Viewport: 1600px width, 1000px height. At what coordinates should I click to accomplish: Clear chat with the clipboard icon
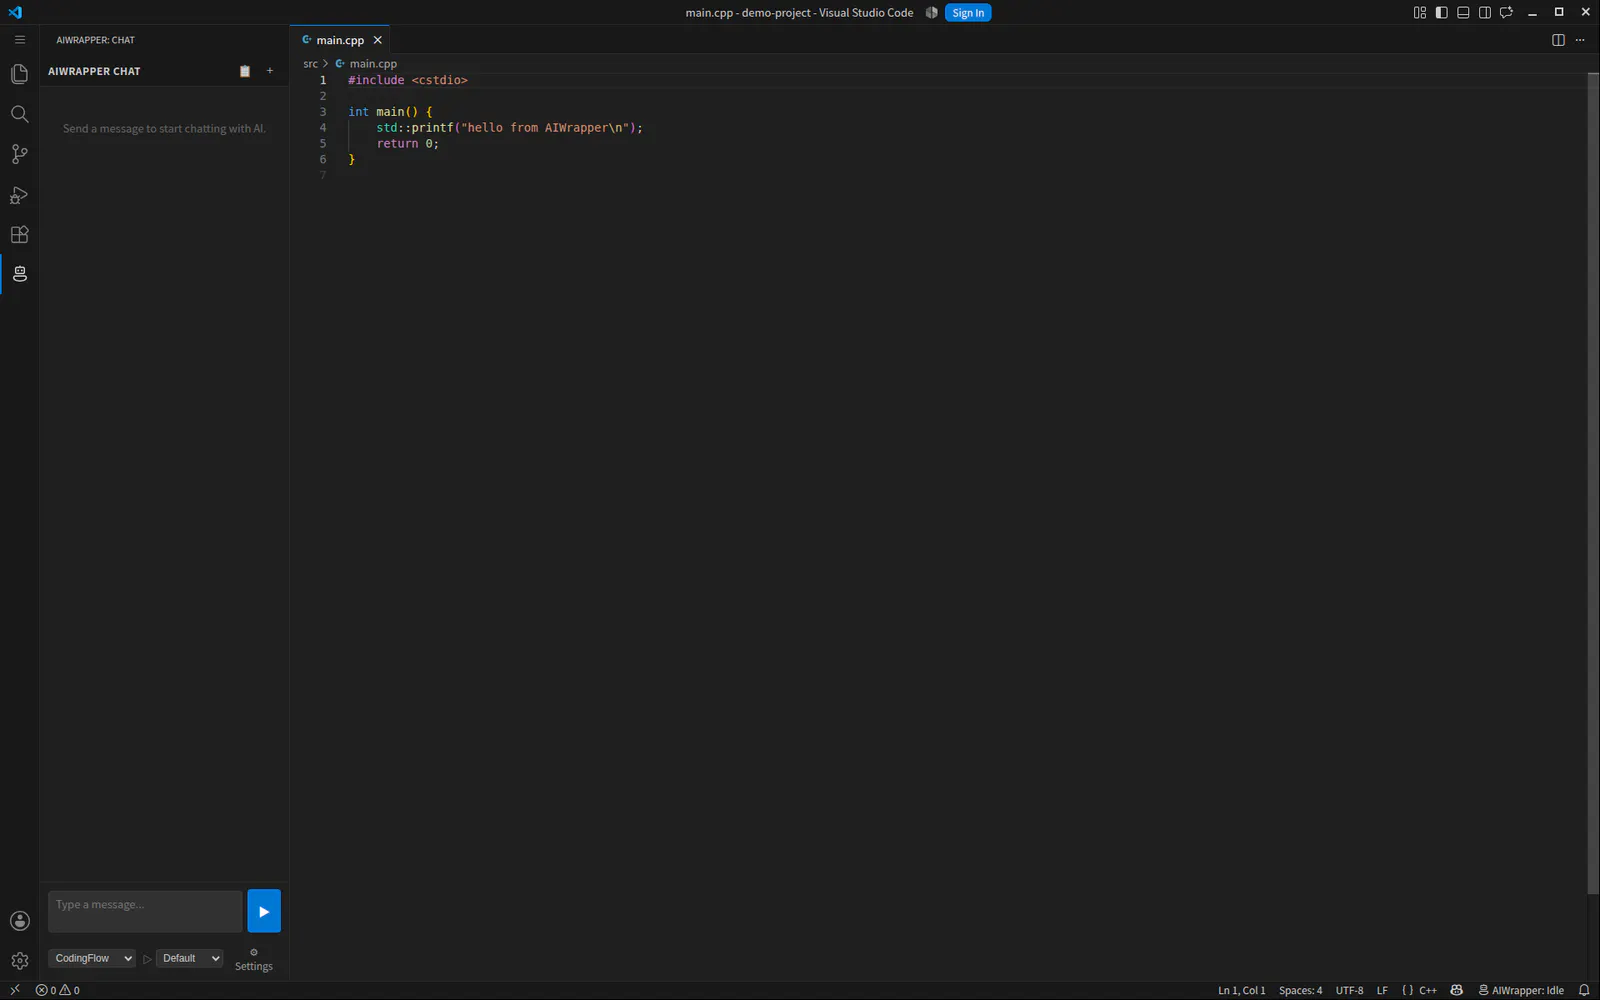[245, 71]
